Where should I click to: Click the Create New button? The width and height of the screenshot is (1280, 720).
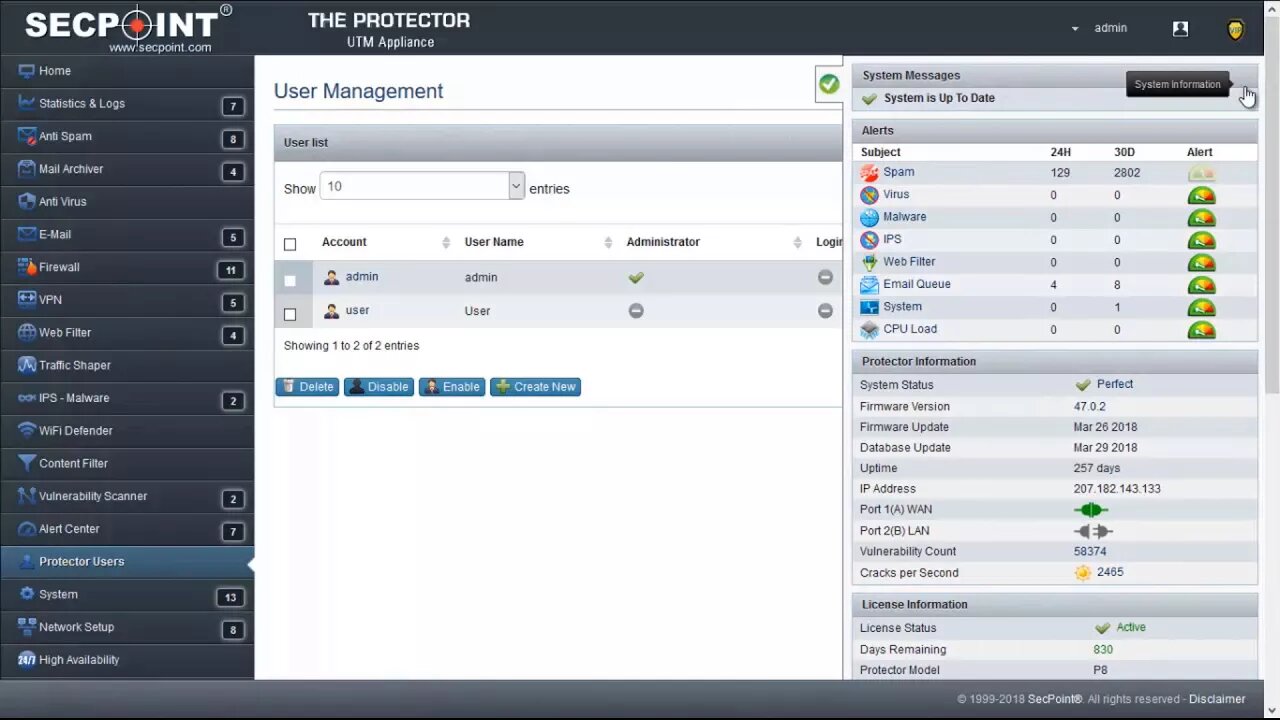click(x=535, y=387)
